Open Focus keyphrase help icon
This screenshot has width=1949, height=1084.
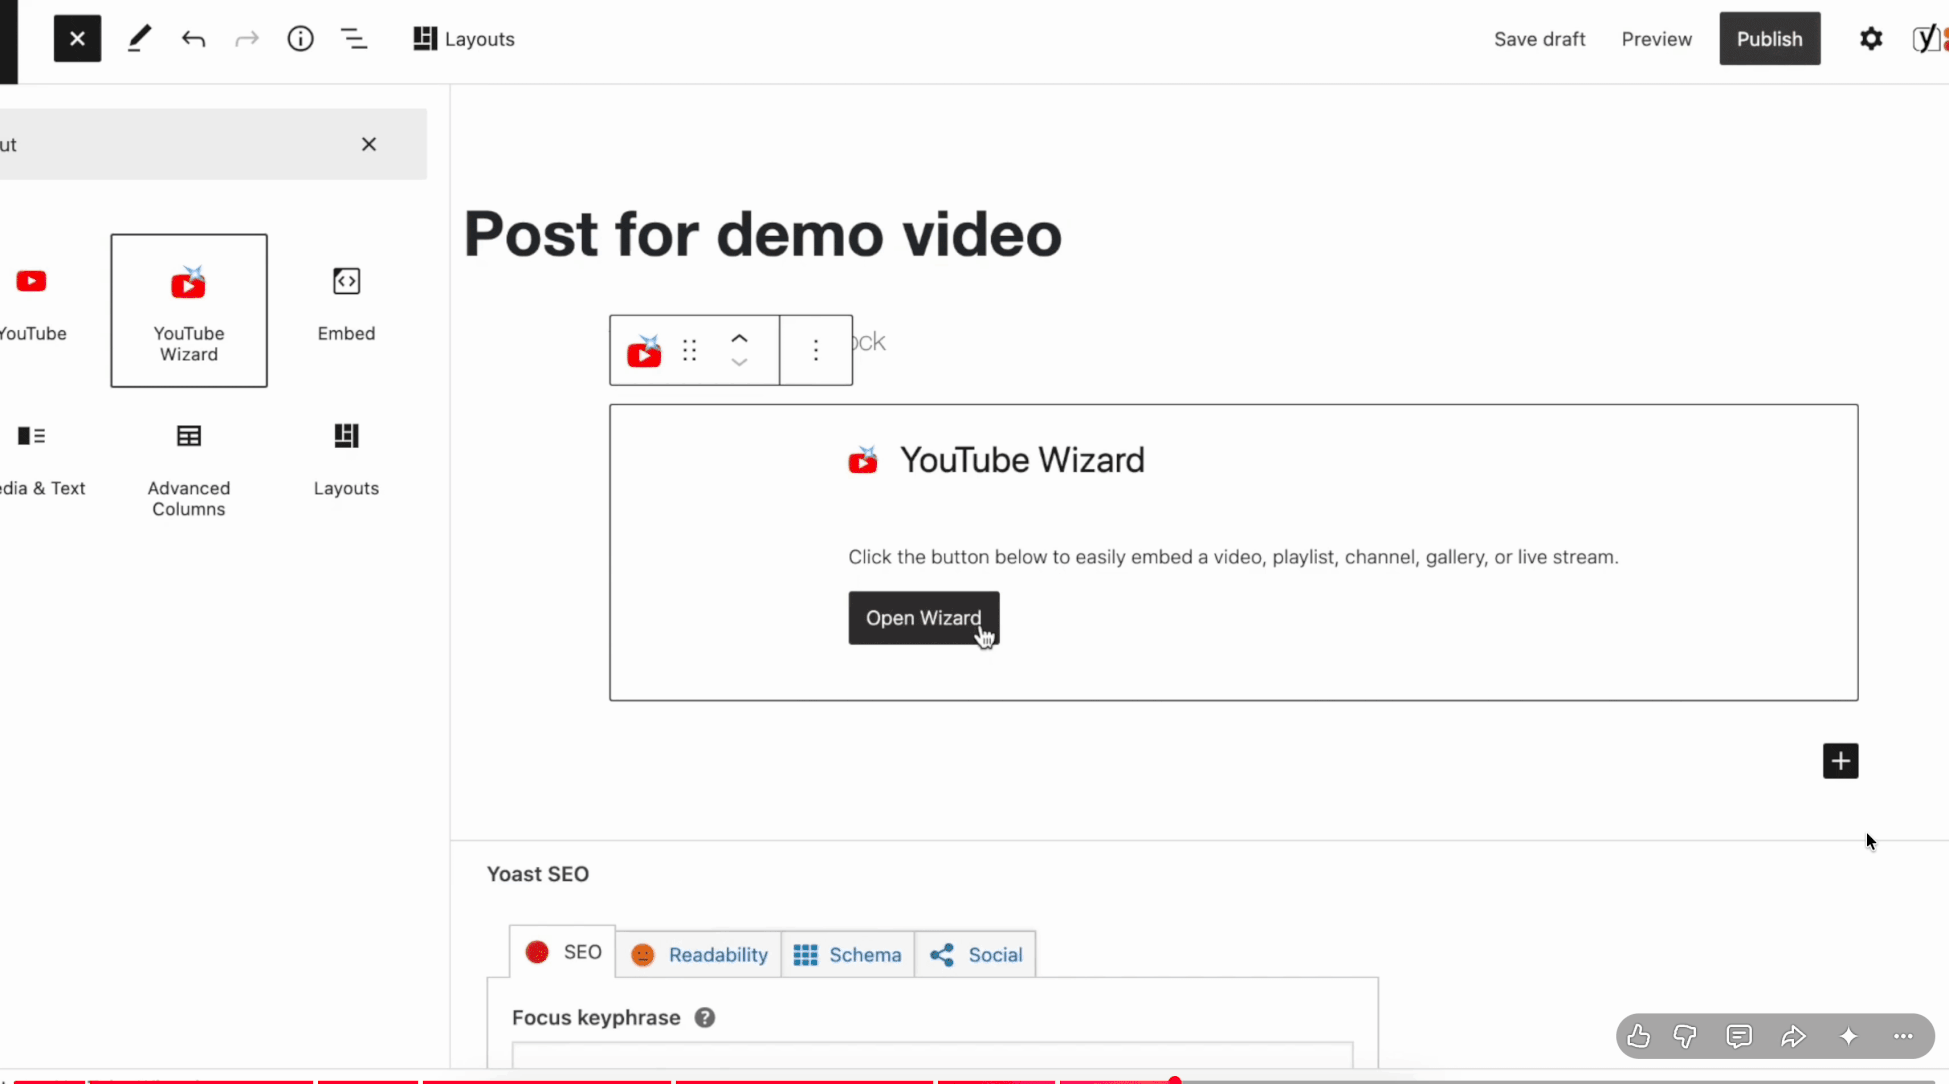tap(705, 1017)
